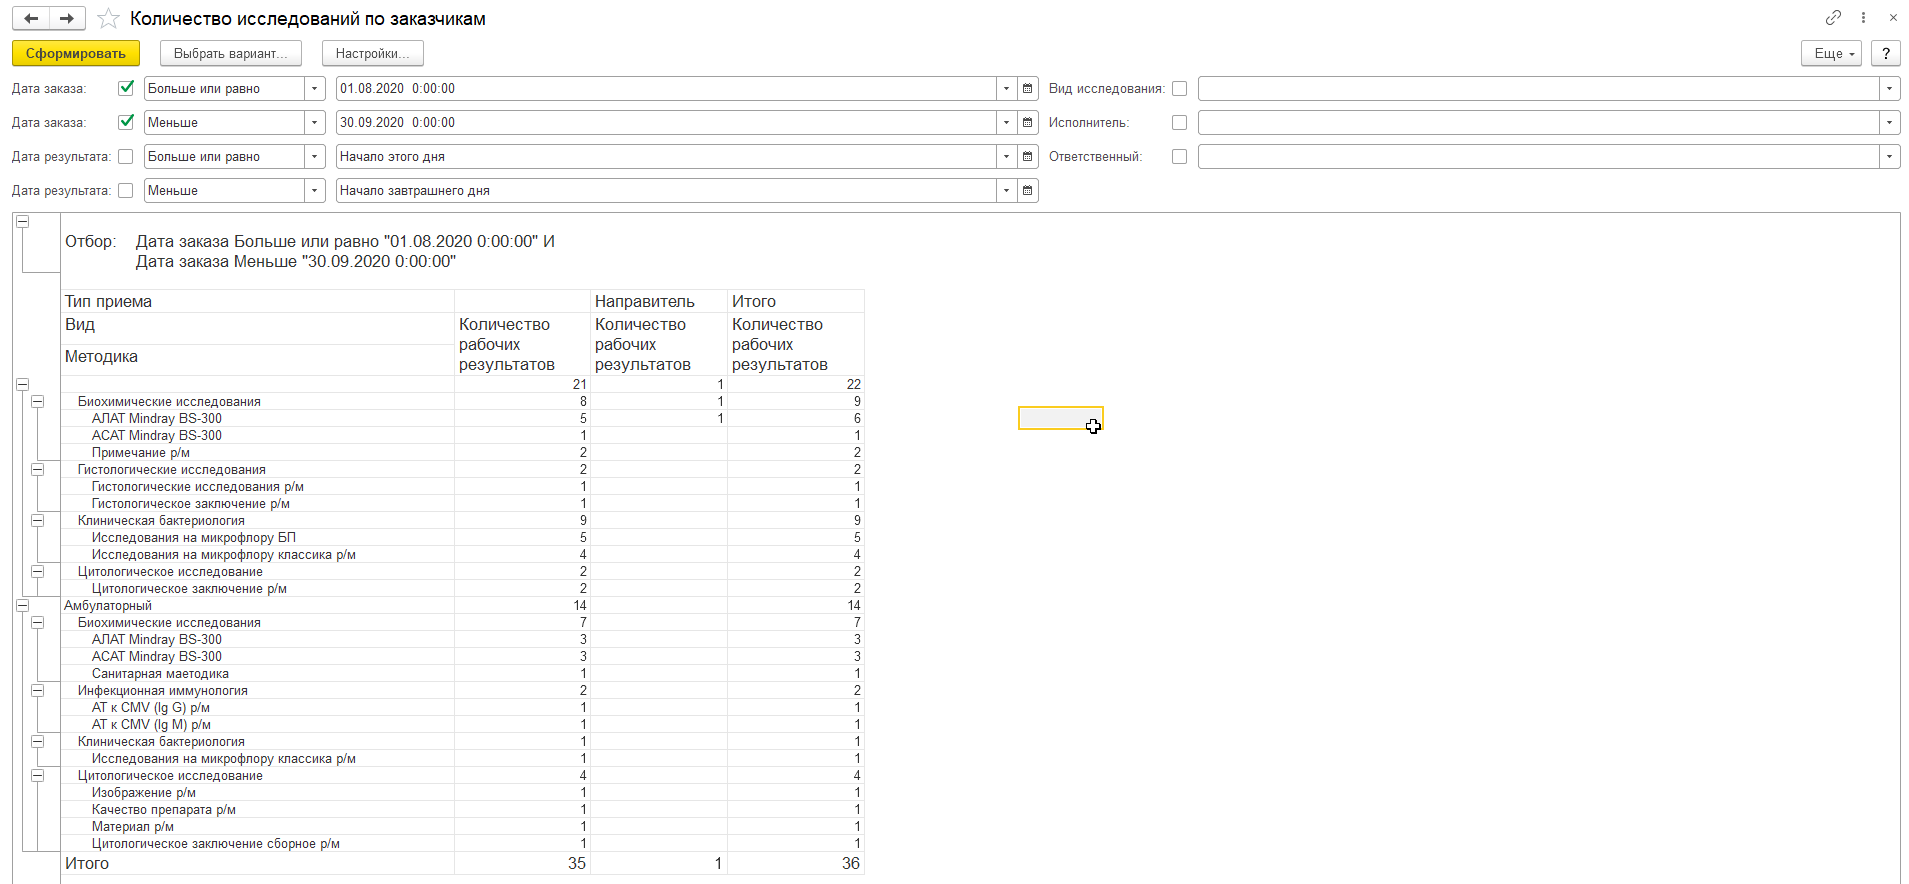Screen dimensions: 1909x884
Task: Open calendar picker for 01.08.2020 date field
Action: (x=1027, y=89)
